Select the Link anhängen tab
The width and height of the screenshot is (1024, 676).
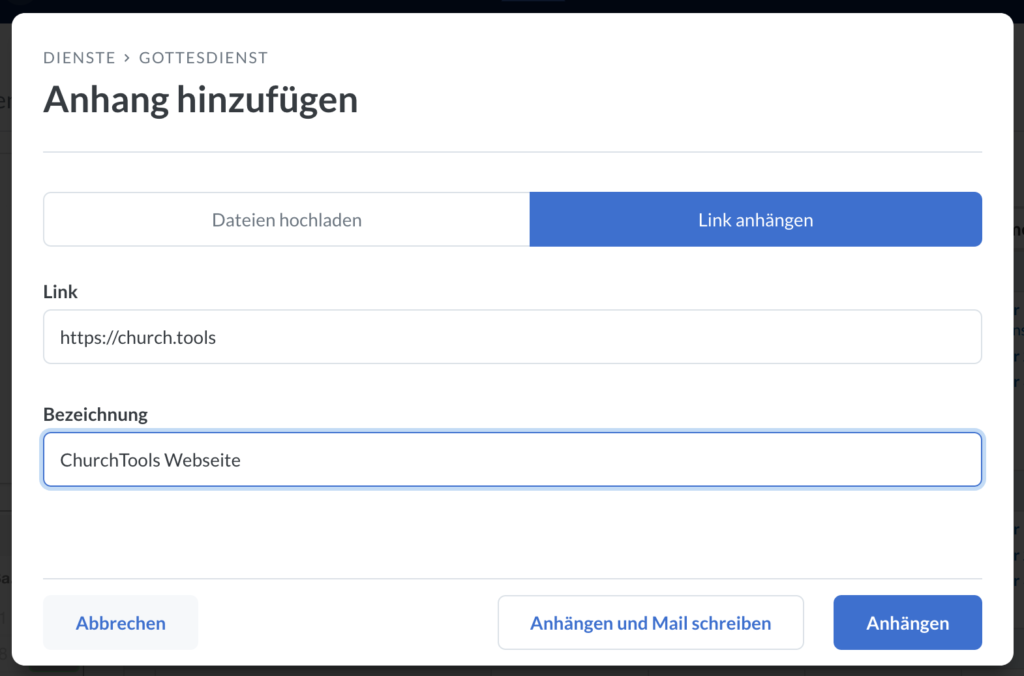756,219
